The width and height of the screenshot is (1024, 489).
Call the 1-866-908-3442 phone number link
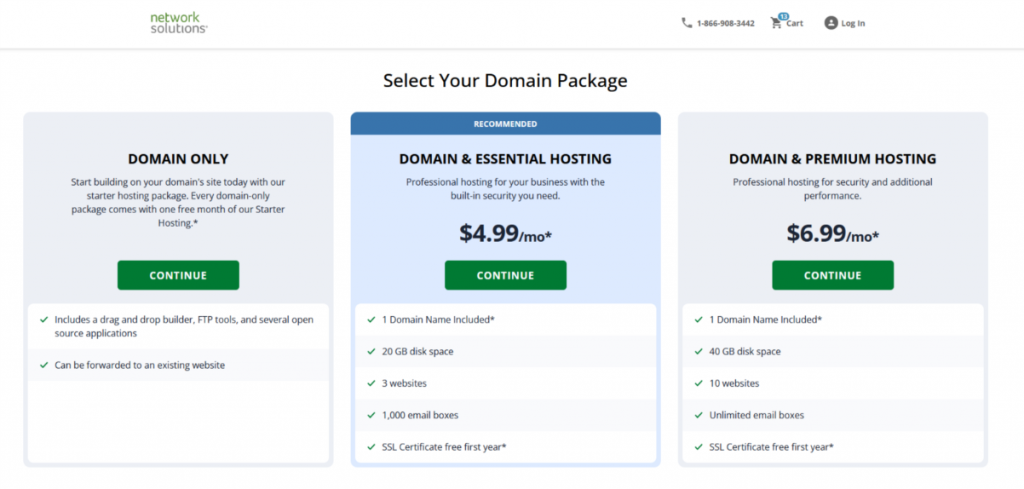pos(725,23)
